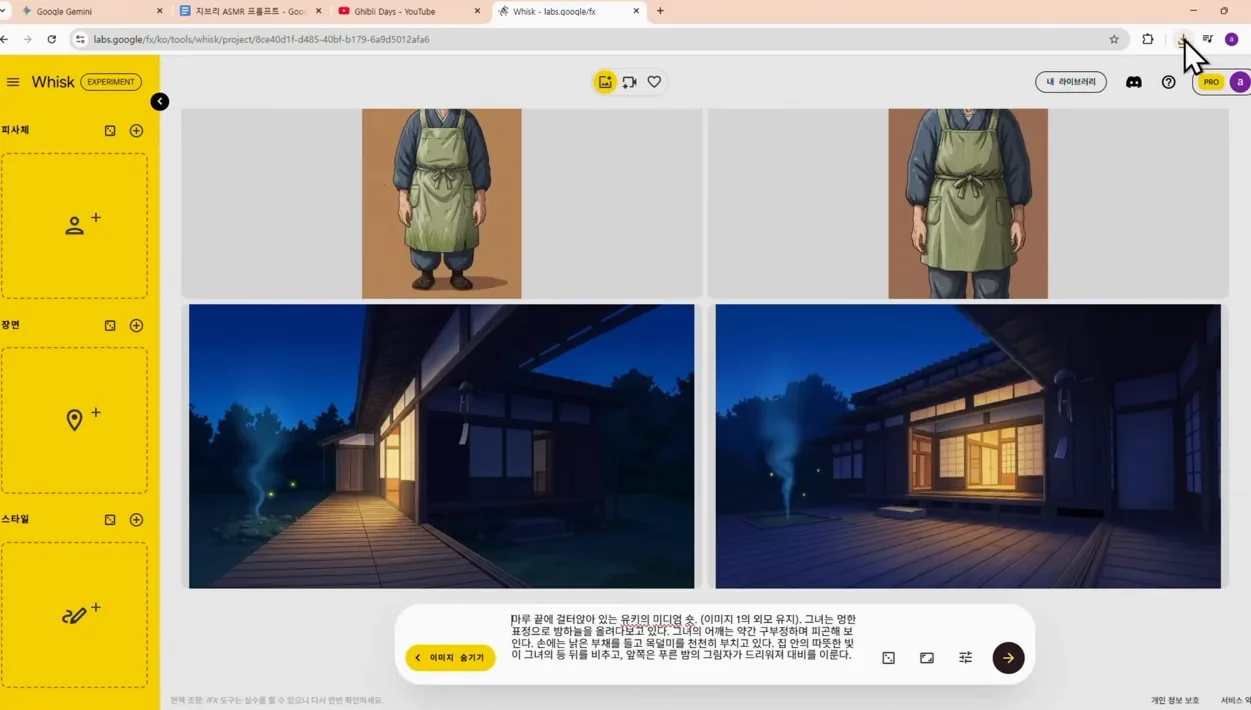Viewport: 1251px width, 710px height.
Task: Add a new 장면 scene via plus icon
Action: point(137,325)
